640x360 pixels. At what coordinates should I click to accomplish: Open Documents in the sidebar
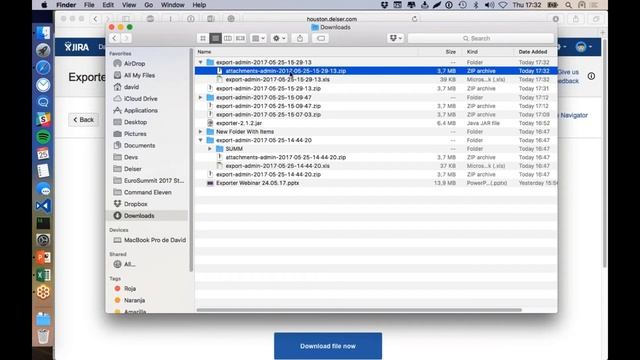pos(139,146)
